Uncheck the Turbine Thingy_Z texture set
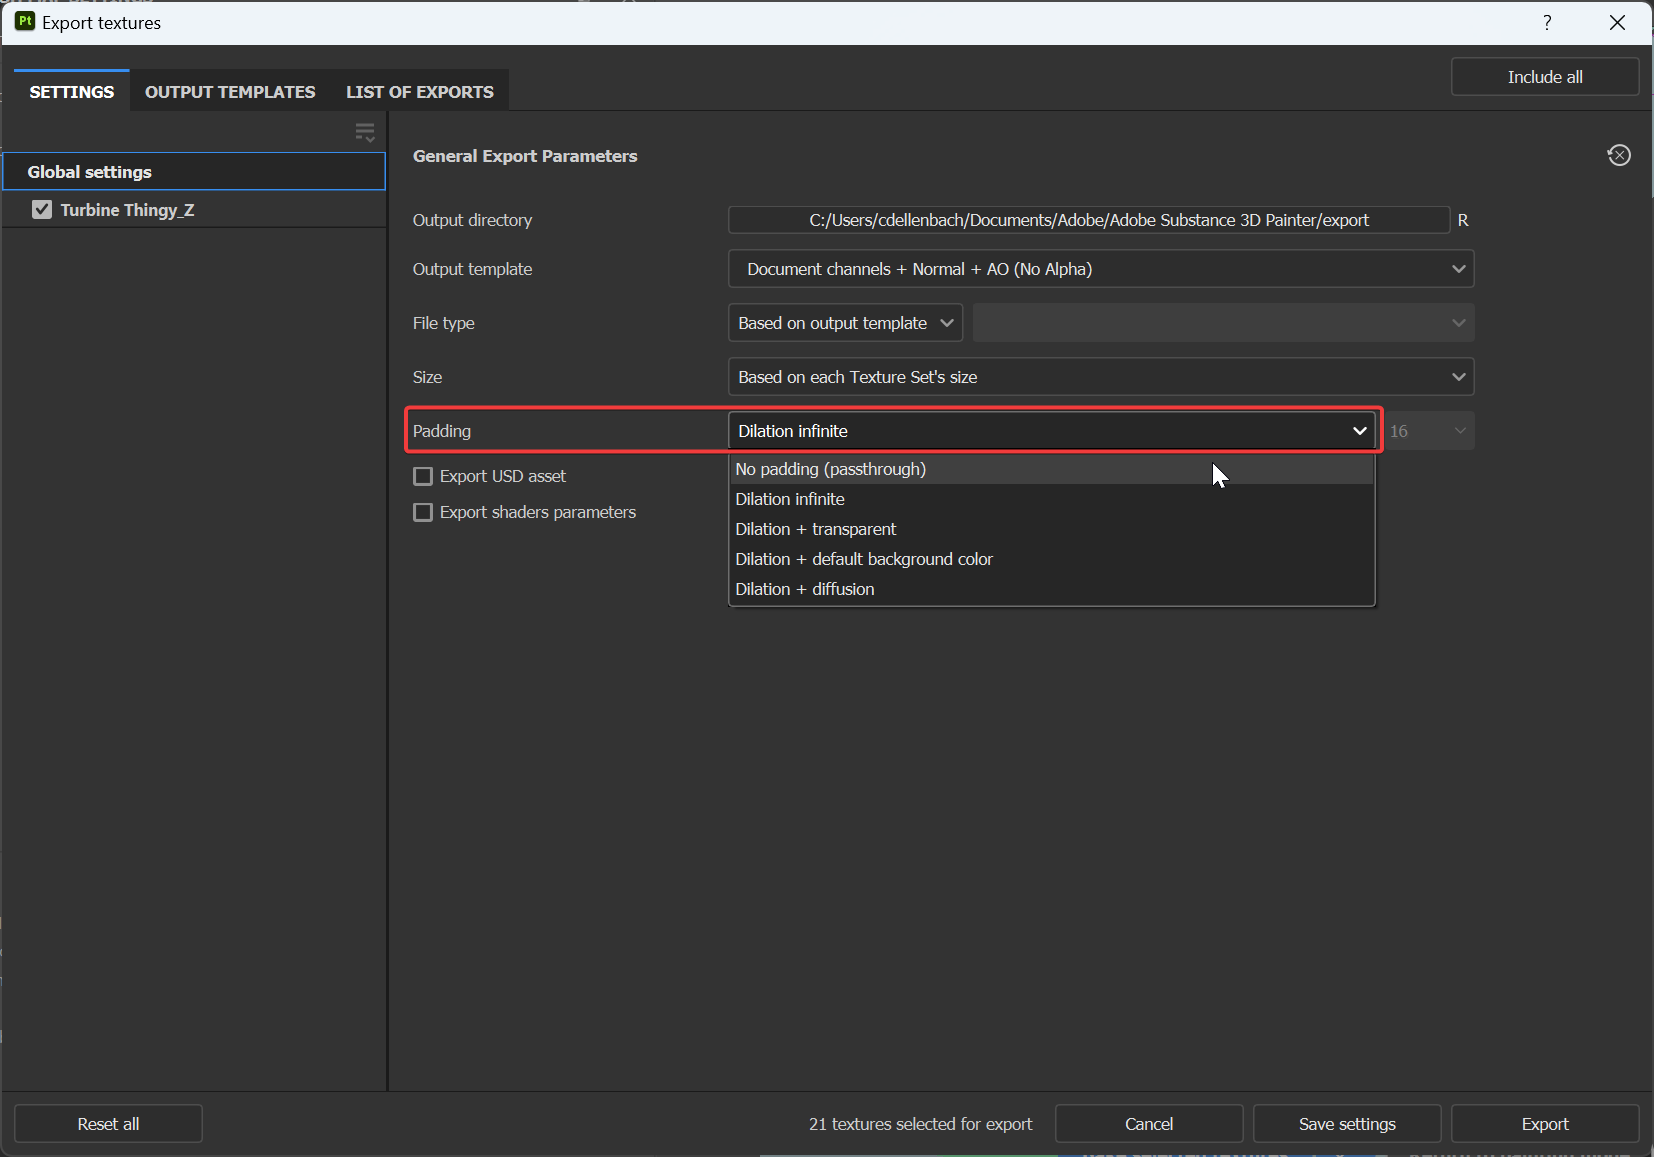 (x=42, y=209)
